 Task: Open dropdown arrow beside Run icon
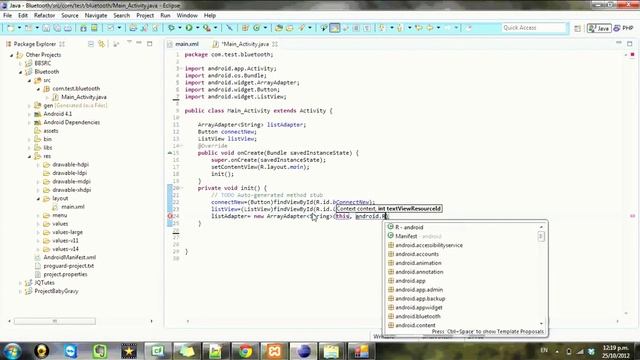[x=197, y=28]
